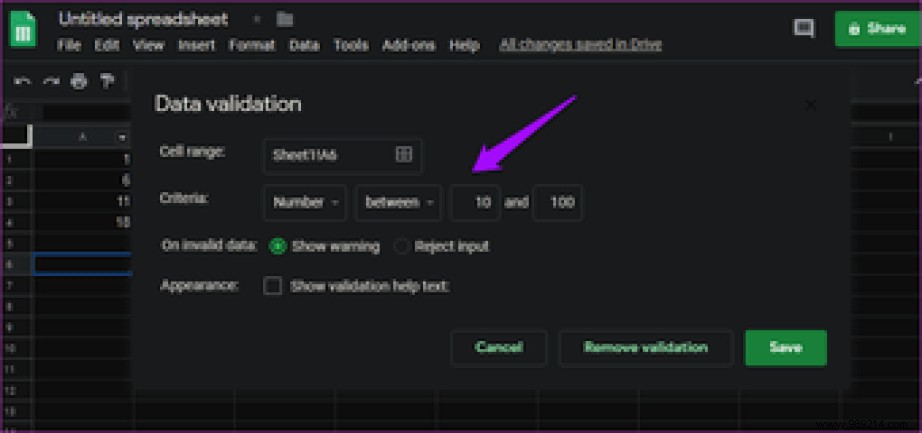Click the Share button
This screenshot has width=922, height=433.
(x=878, y=28)
